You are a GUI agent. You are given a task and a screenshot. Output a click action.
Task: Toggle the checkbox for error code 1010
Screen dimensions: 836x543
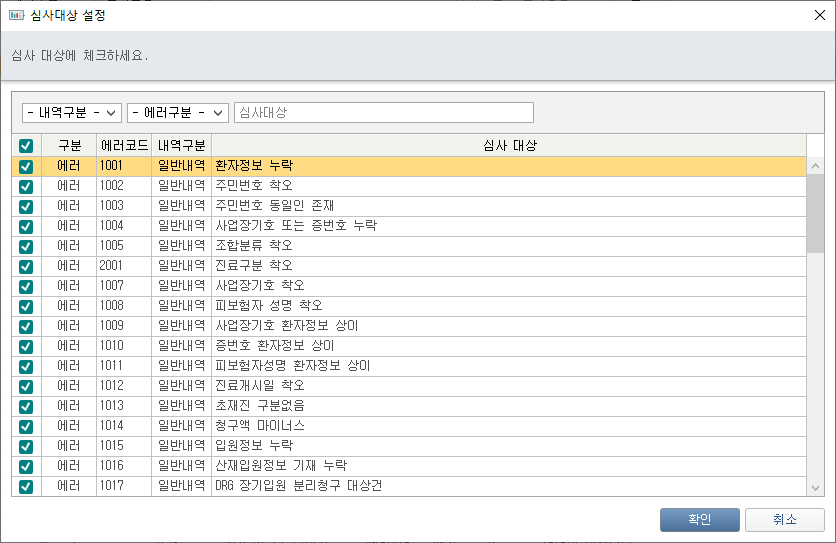coord(26,346)
